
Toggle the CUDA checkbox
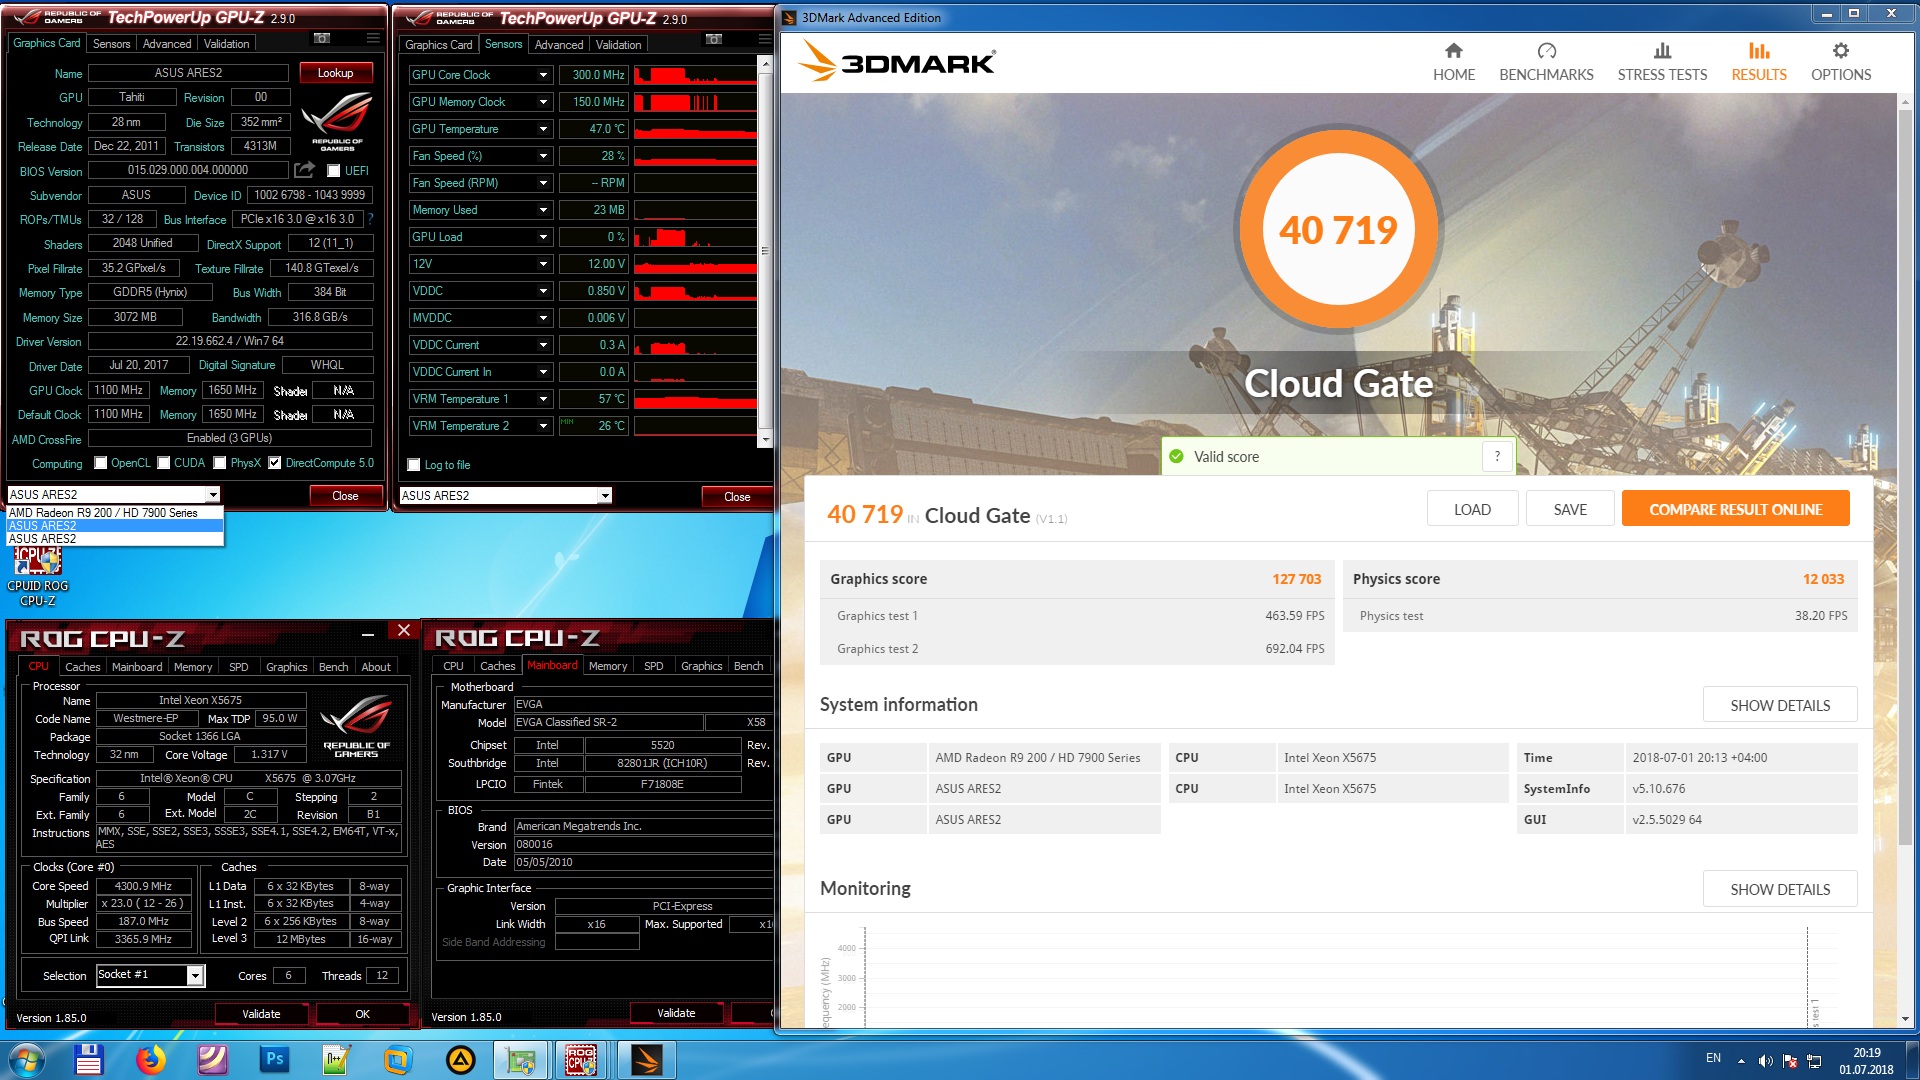[164, 463]
